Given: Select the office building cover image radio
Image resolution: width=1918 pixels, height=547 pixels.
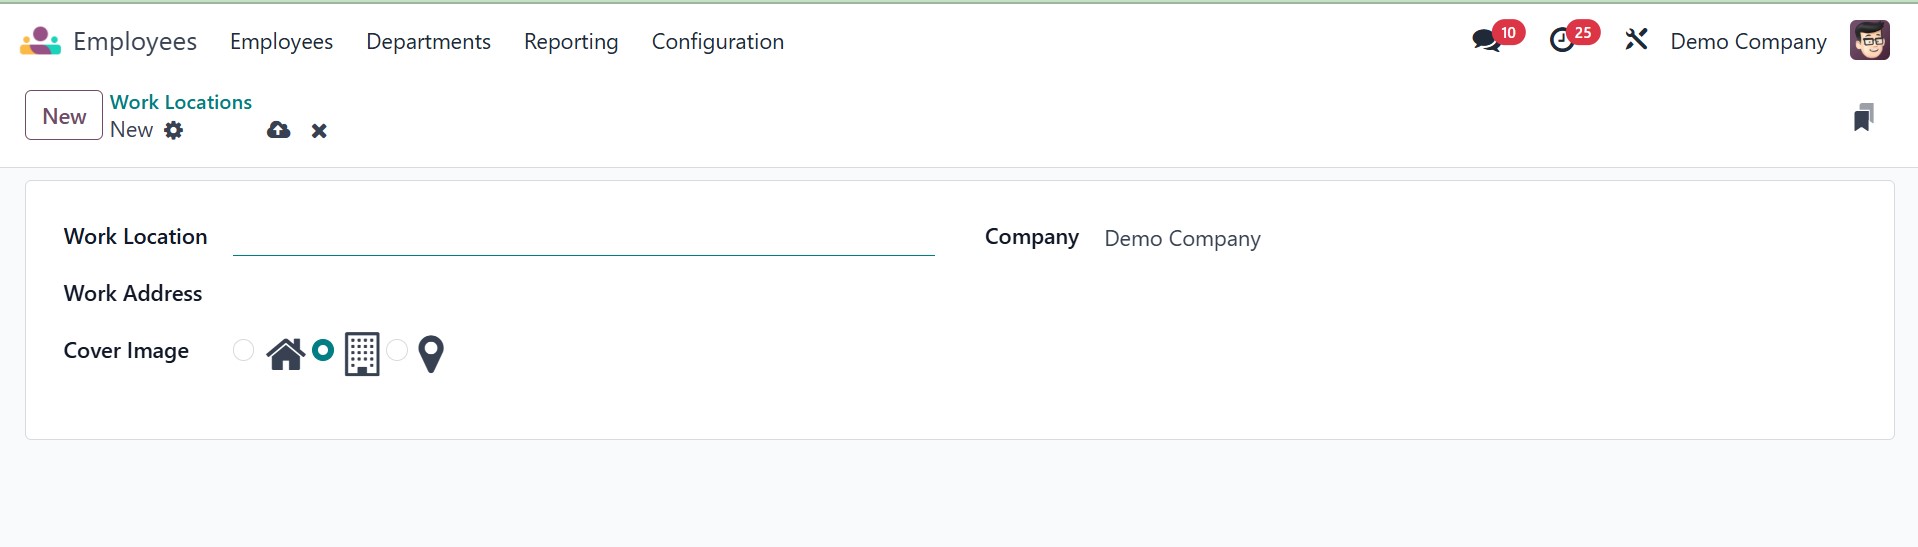Looking at the screenshot, I should click(x=323, y=350).
